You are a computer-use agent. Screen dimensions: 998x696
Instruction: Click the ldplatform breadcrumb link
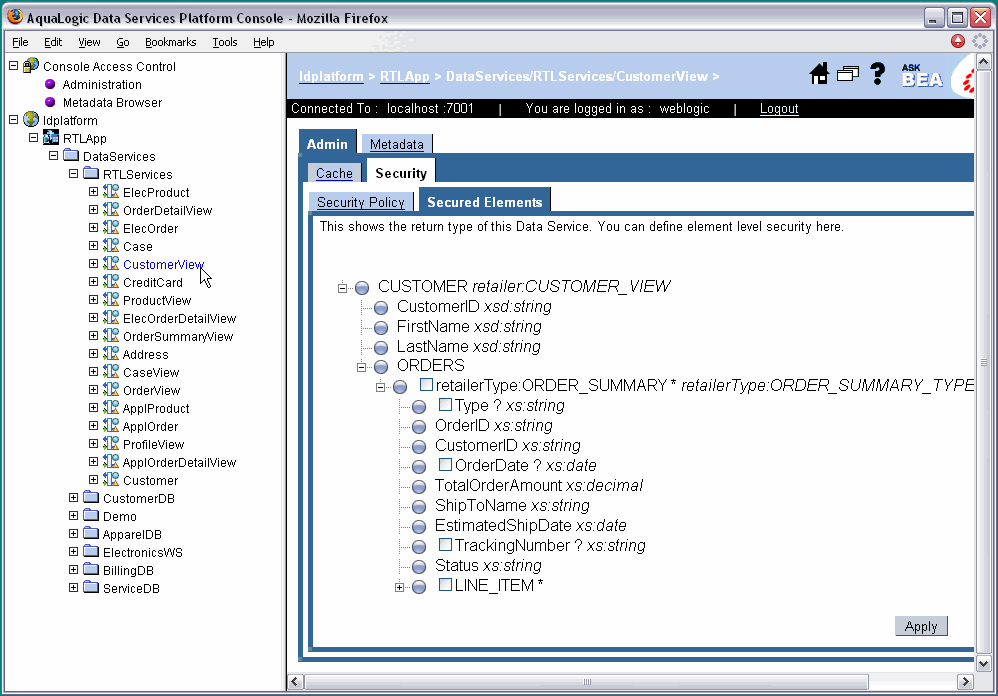331,76
